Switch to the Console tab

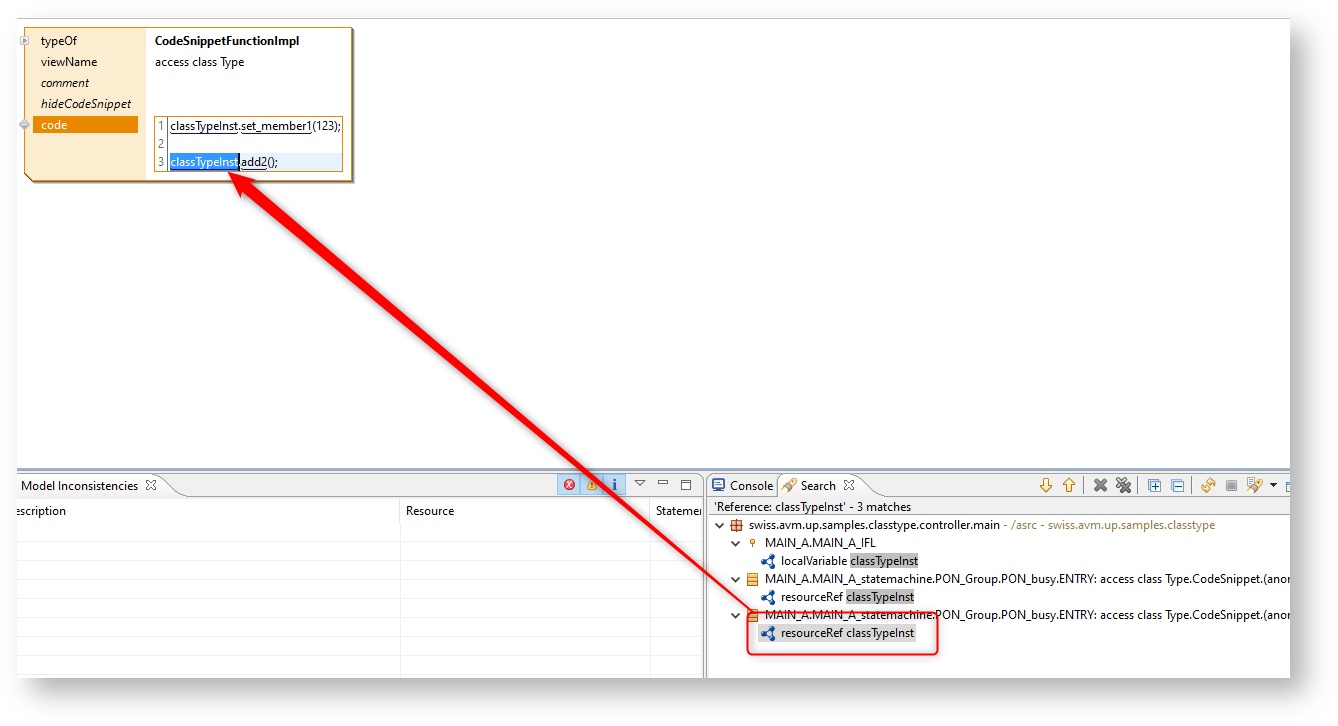[x=743, y=485]
